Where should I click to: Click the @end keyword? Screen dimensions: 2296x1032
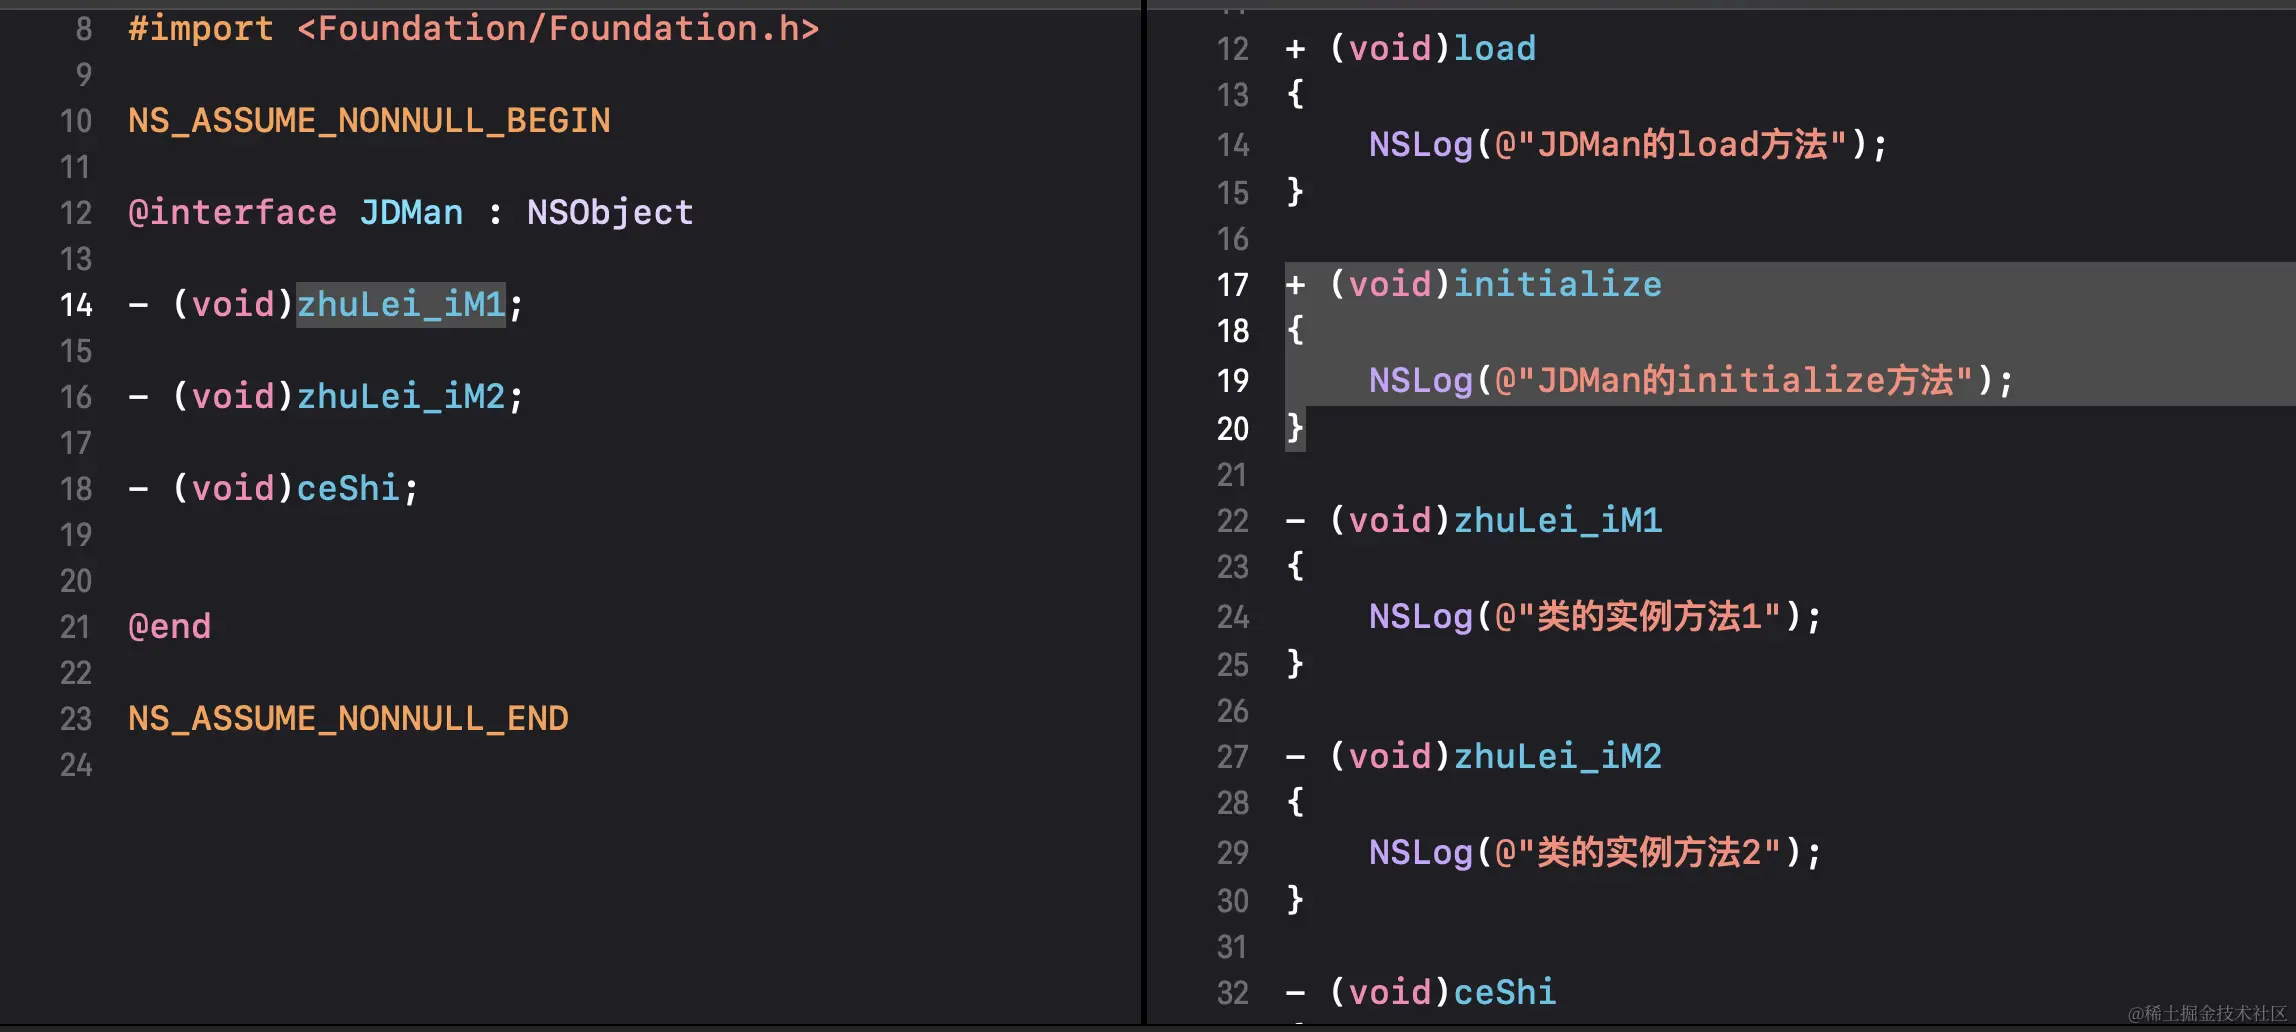168,625
